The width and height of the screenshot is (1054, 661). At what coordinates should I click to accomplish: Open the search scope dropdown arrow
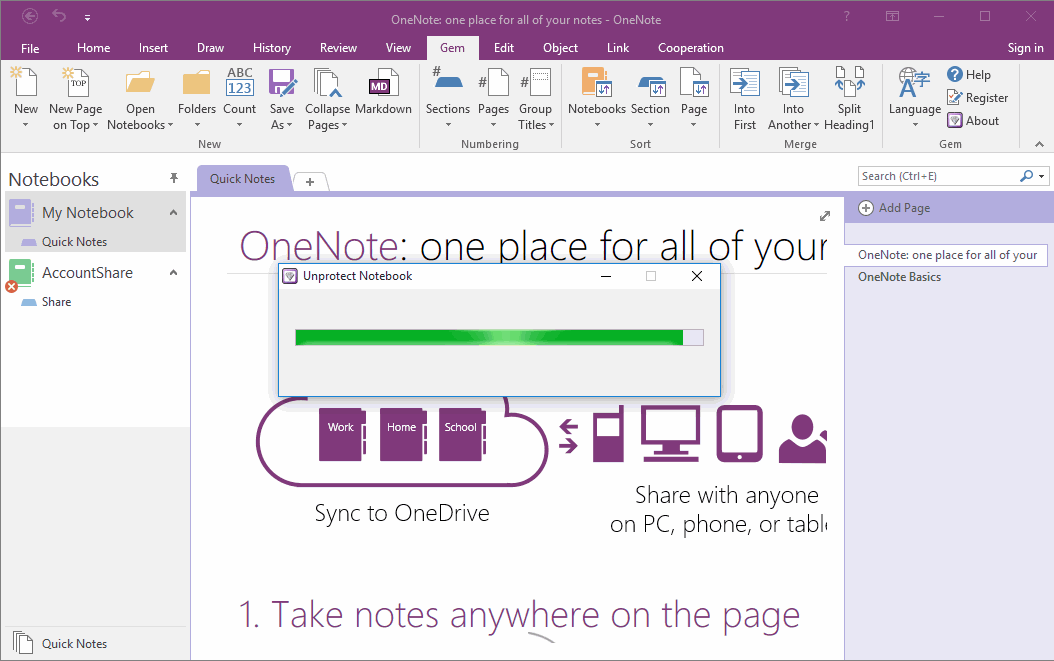coord(1041,177)
